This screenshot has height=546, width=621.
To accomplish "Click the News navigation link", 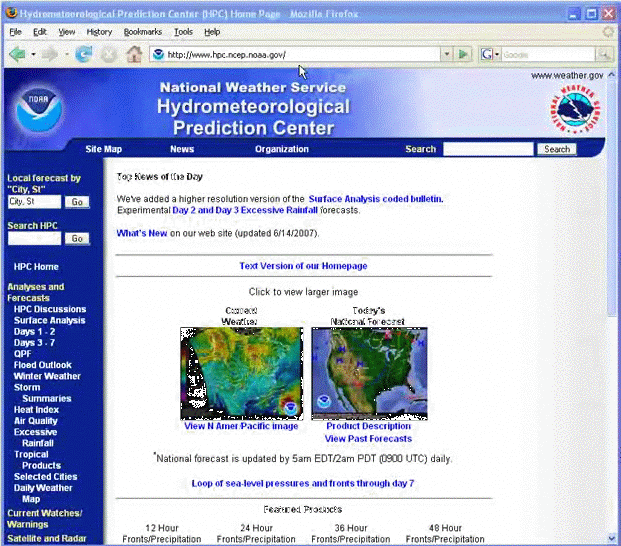I will [x=182, y=149].
